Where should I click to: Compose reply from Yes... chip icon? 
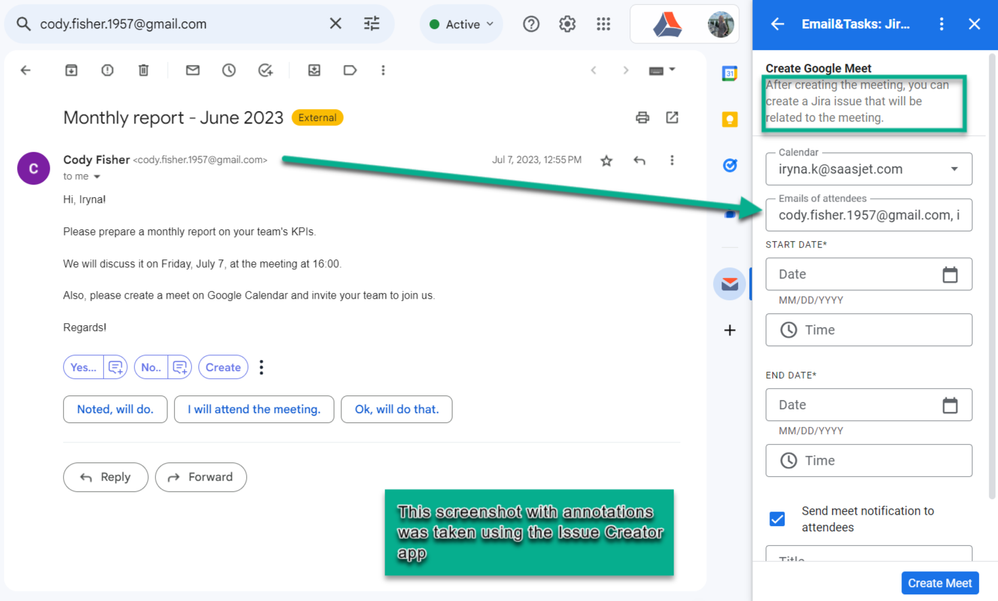(x=115, y=367)
